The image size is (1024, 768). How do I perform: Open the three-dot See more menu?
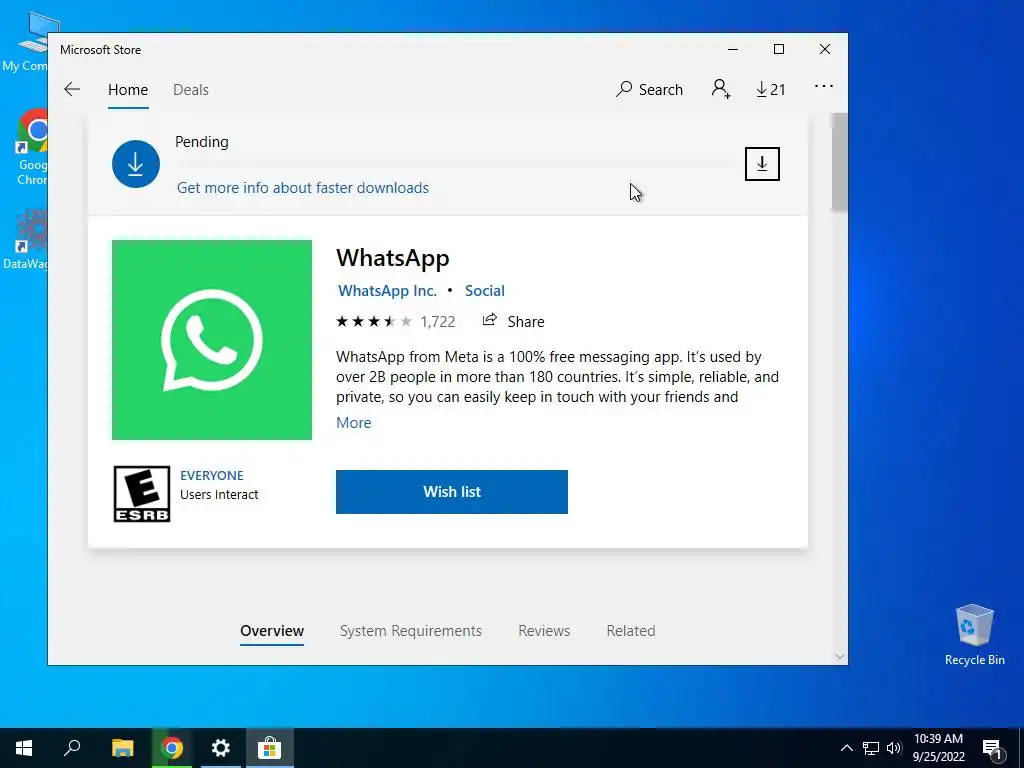[824, 86]
